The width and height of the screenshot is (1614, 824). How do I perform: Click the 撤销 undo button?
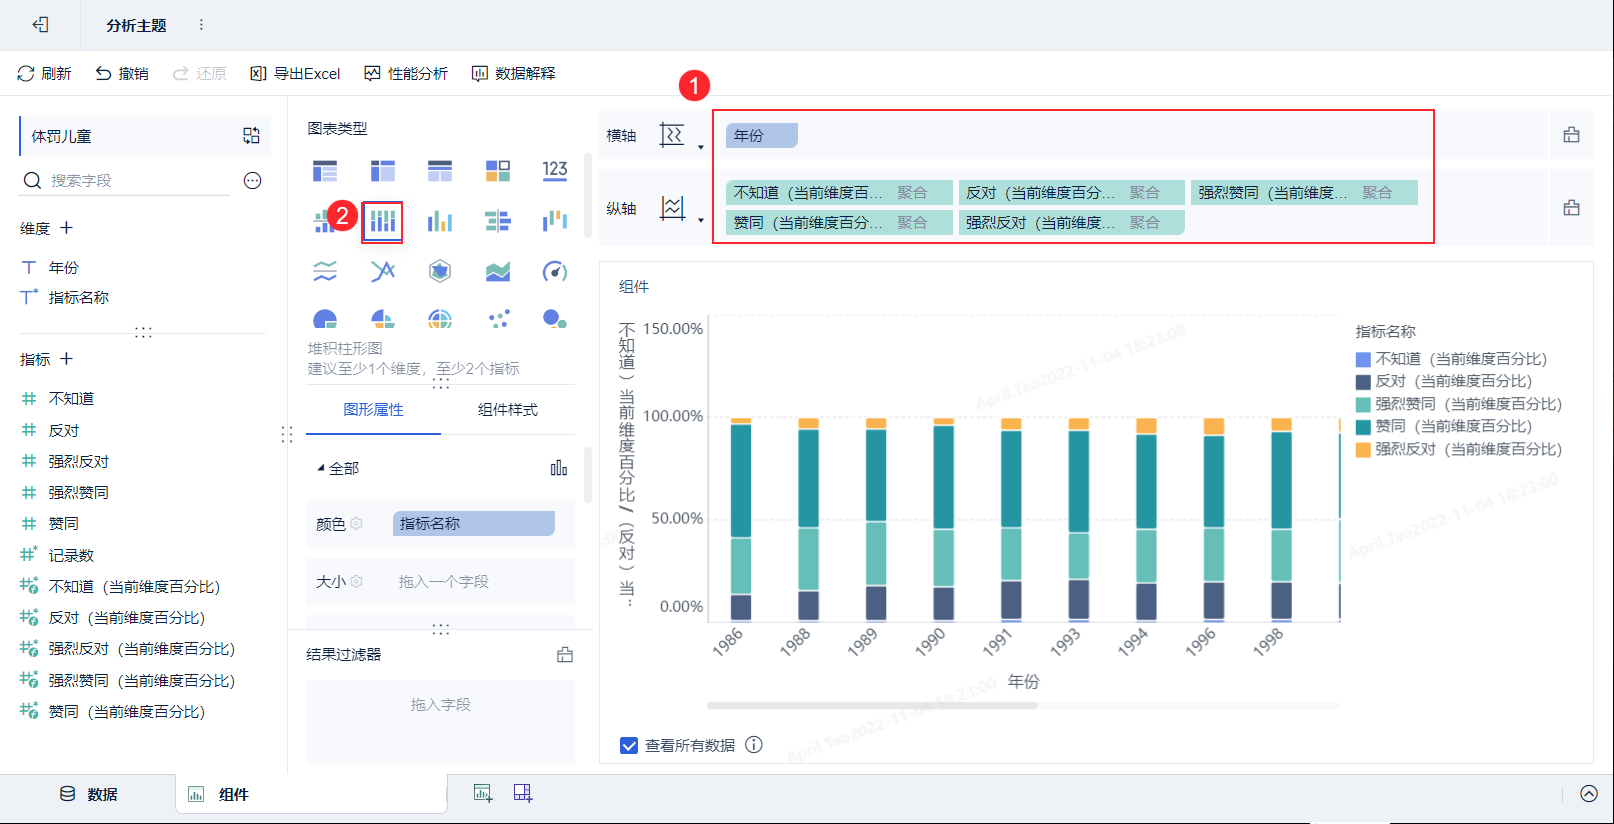(x=122, y=73)
